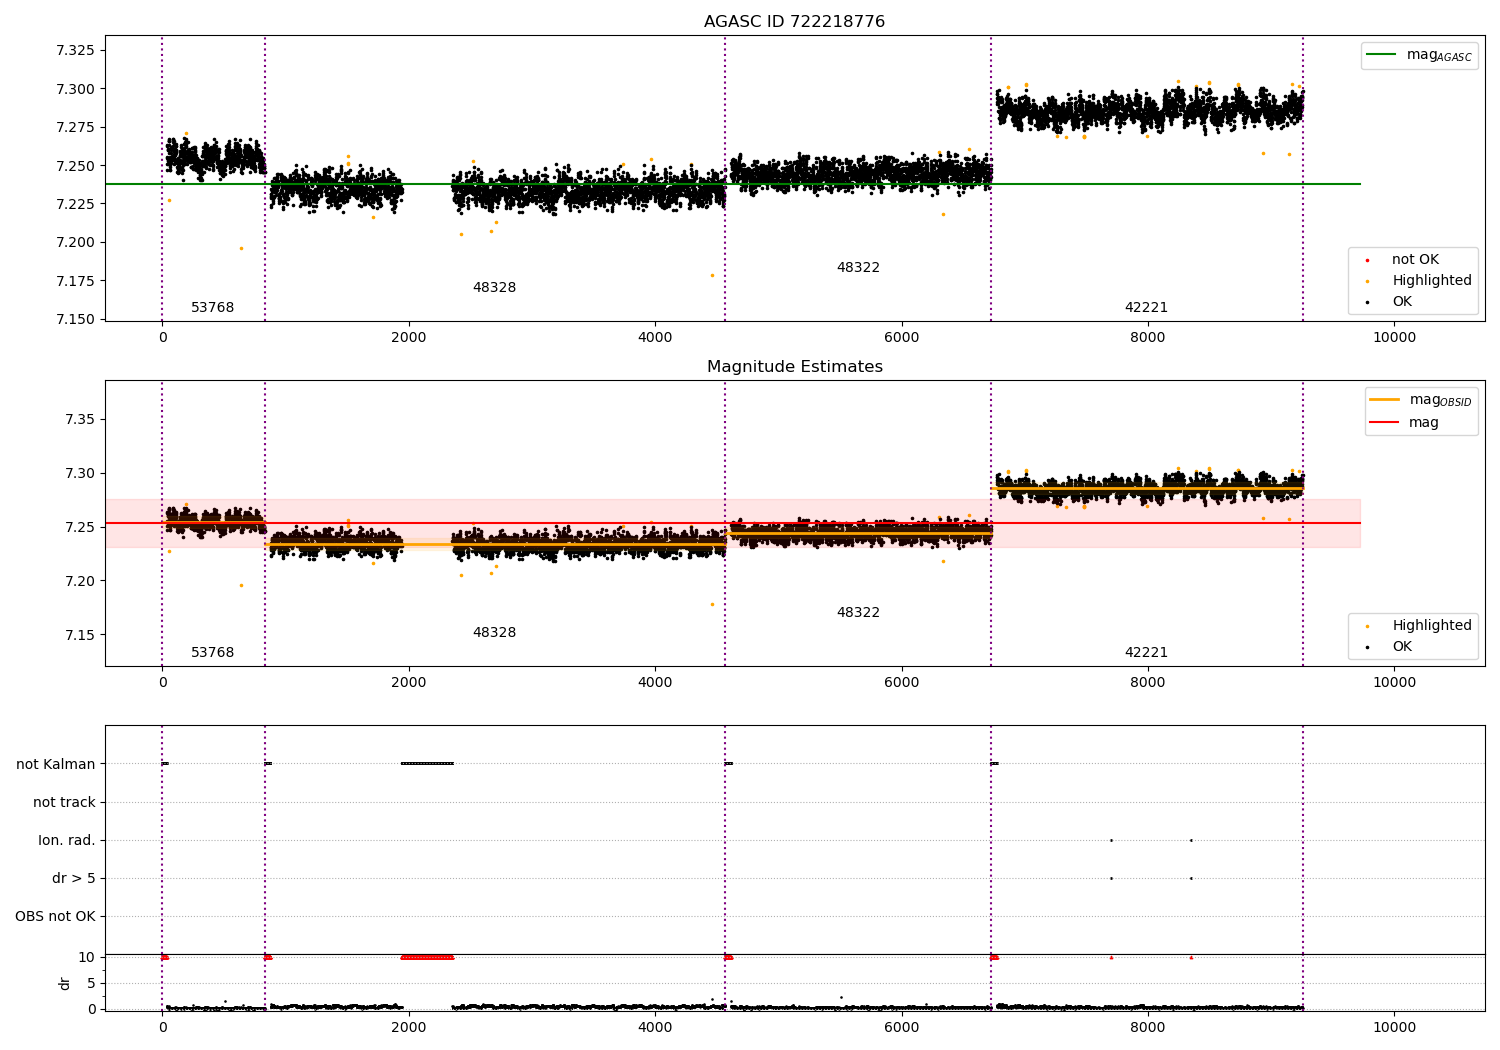Screen dimensions: 1500x1050
Task: Select the green mag AGASC legend line
Action: pos(1382,55)
